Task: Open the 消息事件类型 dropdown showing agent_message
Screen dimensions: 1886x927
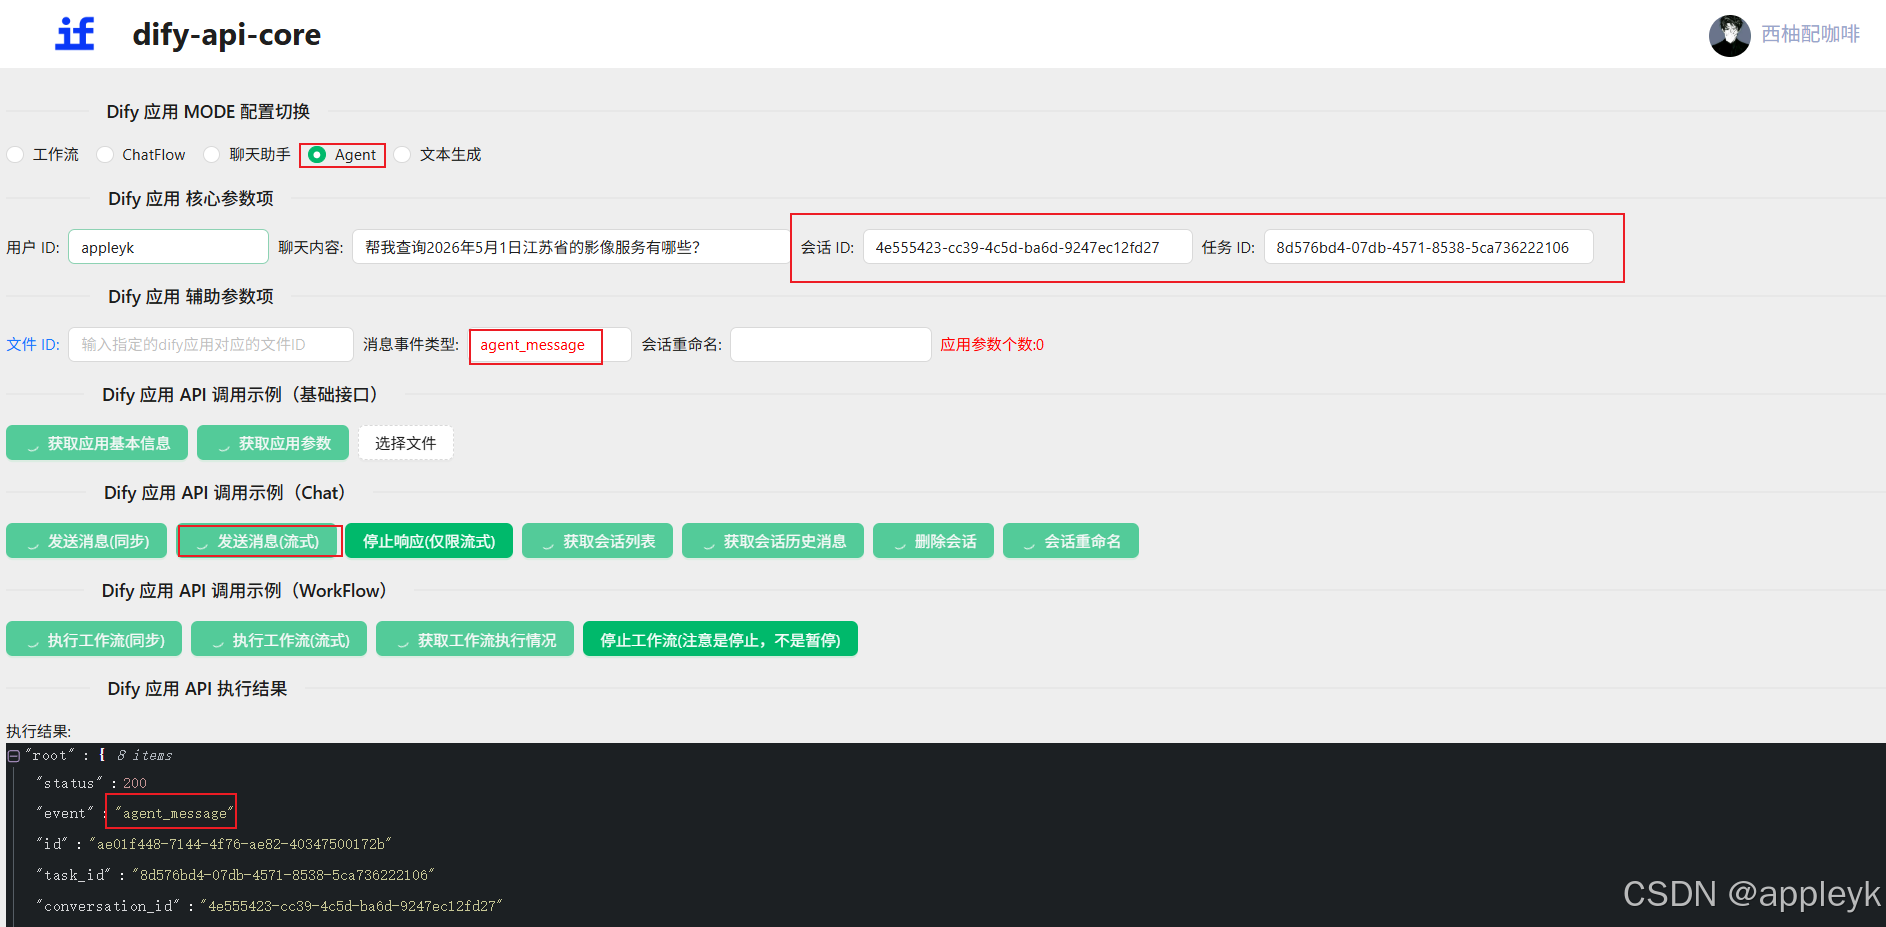Action: (x=550, y=345)
